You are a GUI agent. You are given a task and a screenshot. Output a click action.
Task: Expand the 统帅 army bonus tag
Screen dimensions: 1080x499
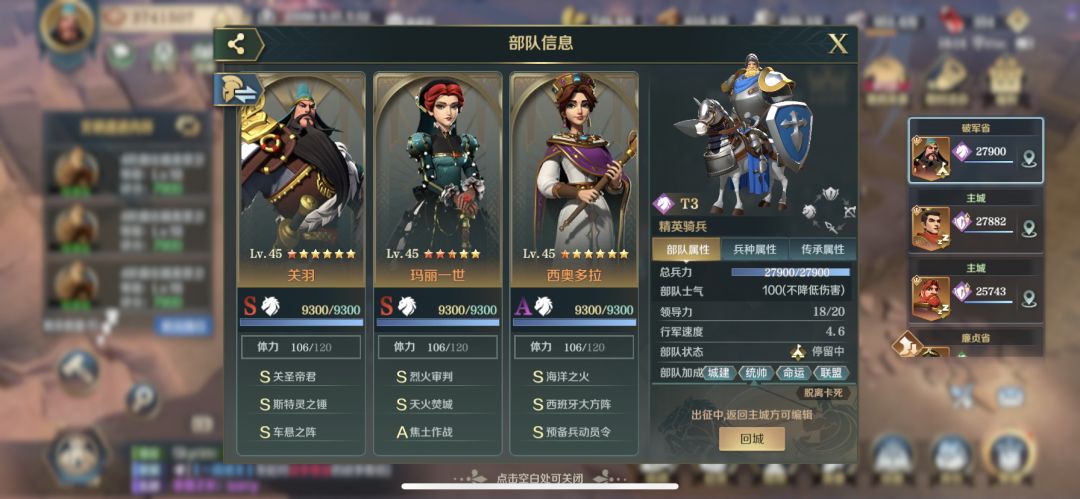[756, 373]
